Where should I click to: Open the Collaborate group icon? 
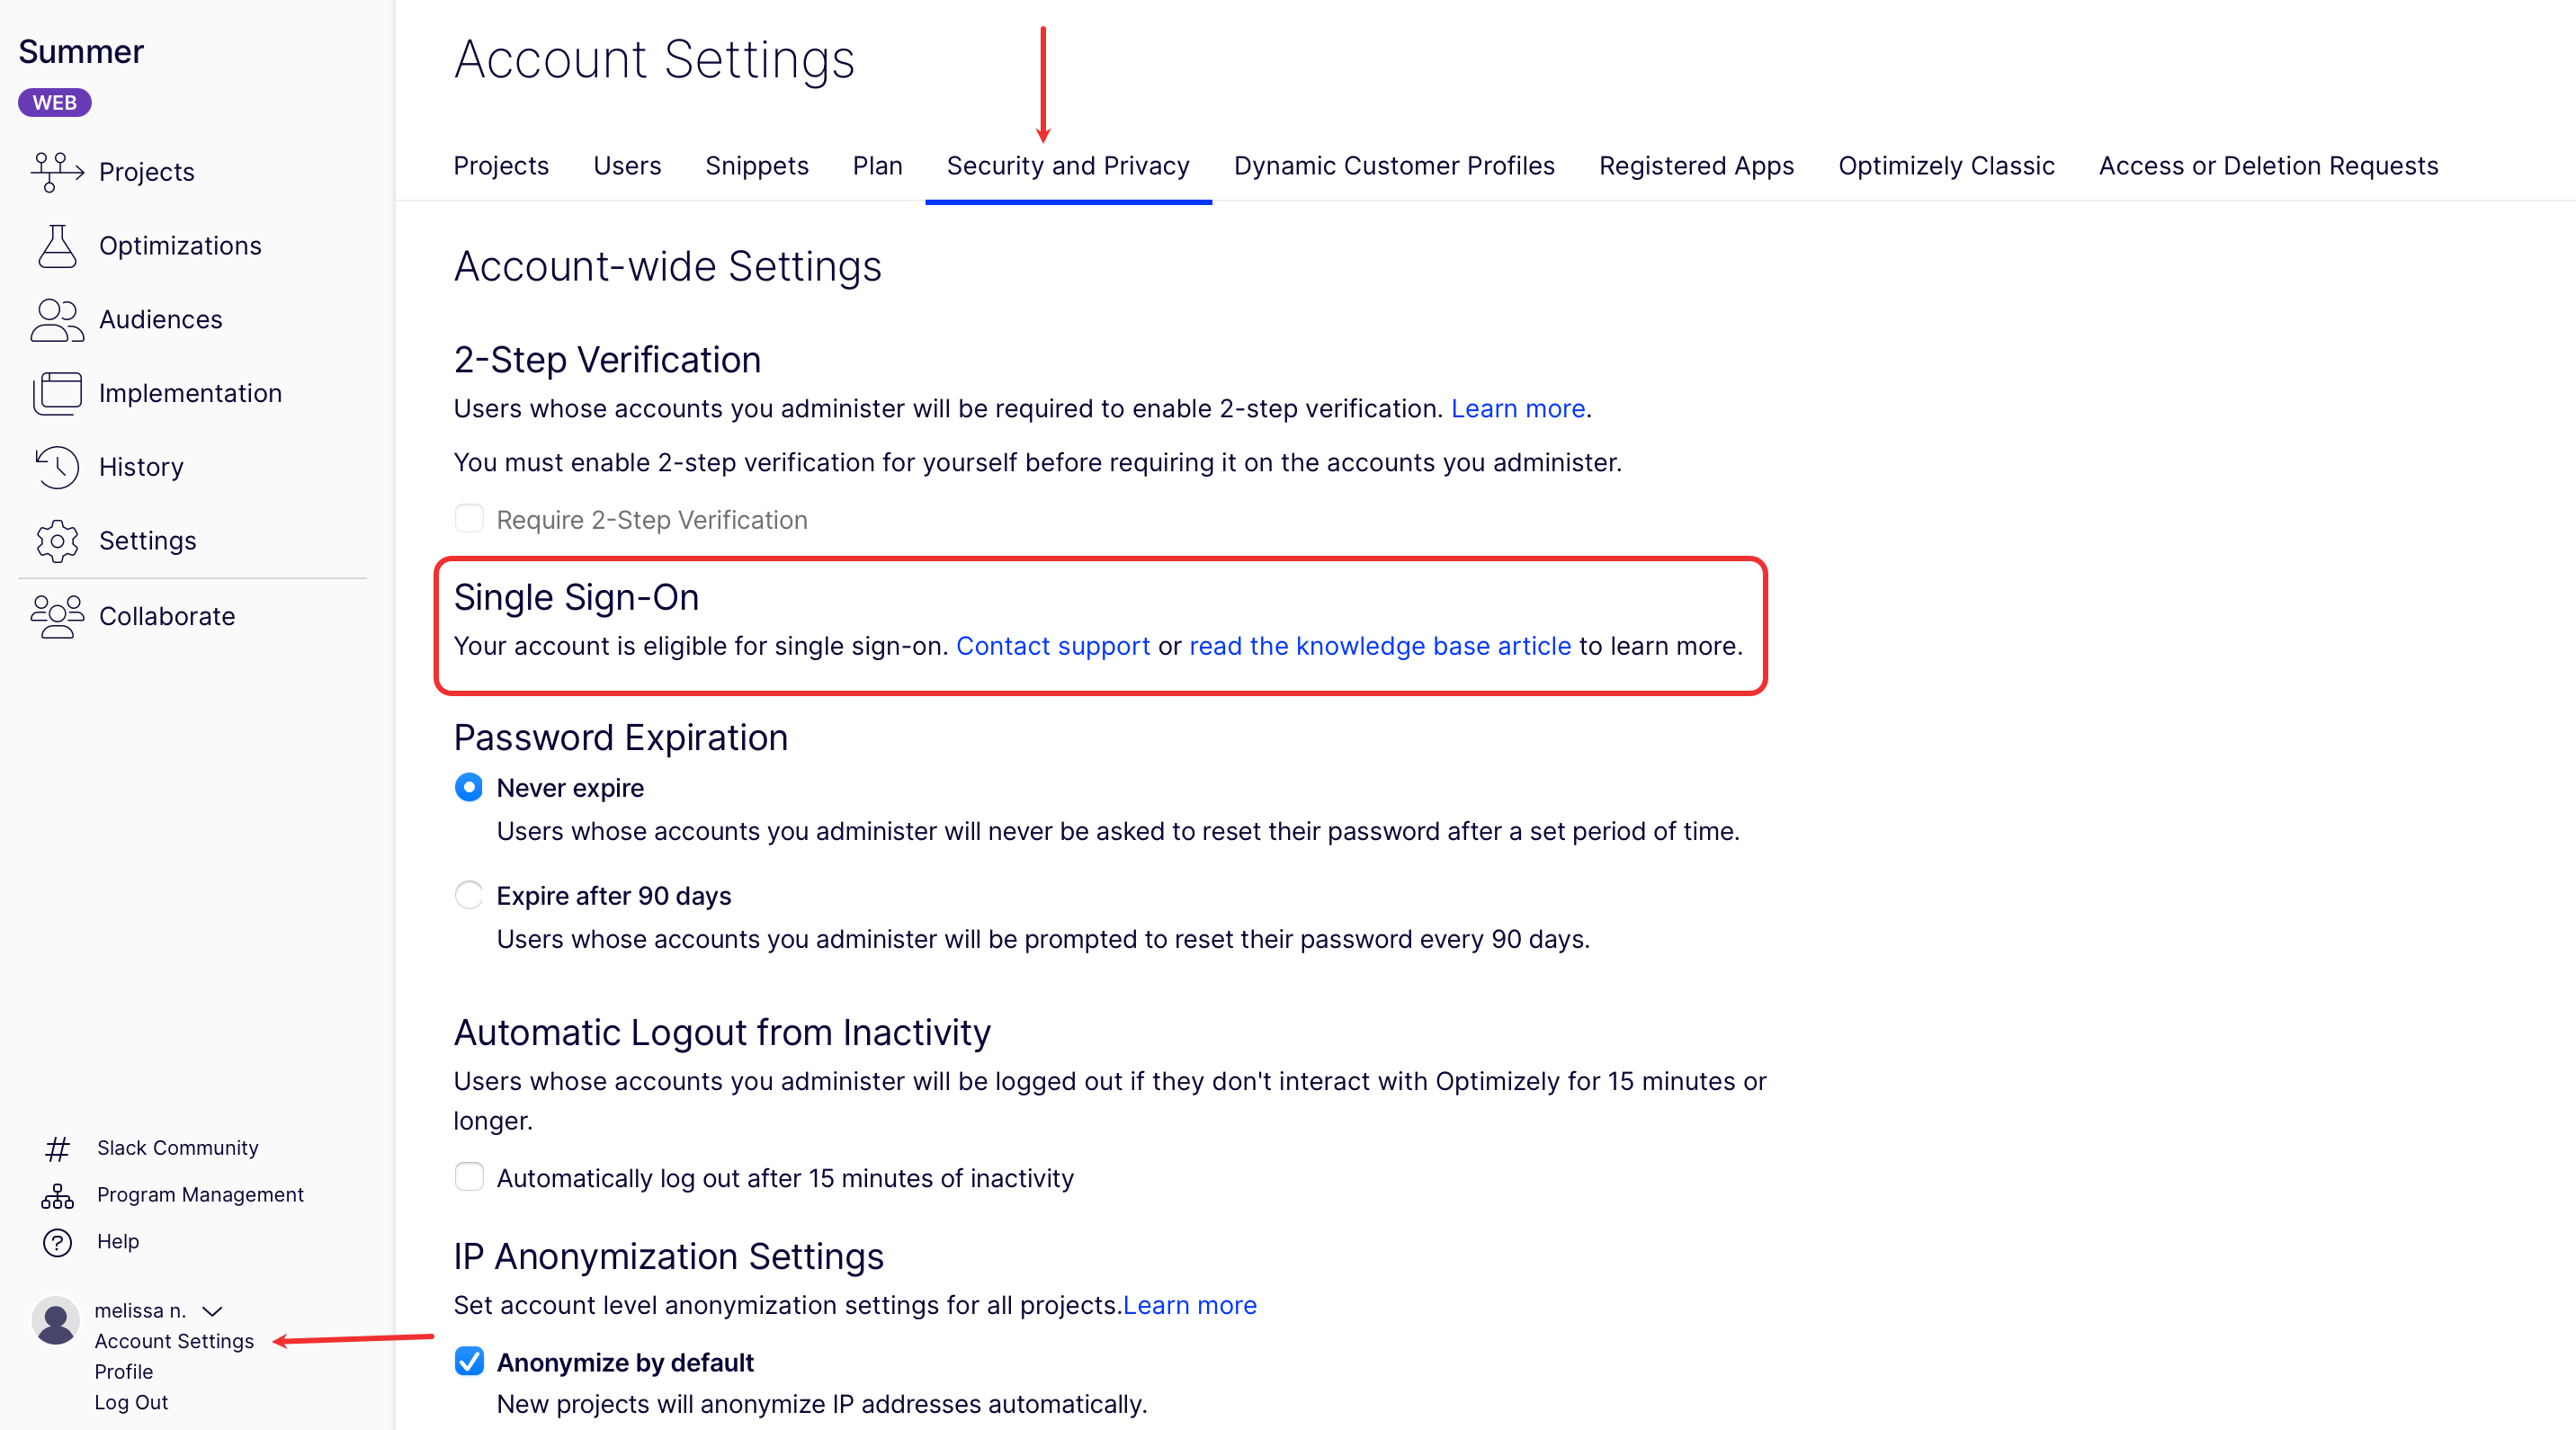point(57,616)
